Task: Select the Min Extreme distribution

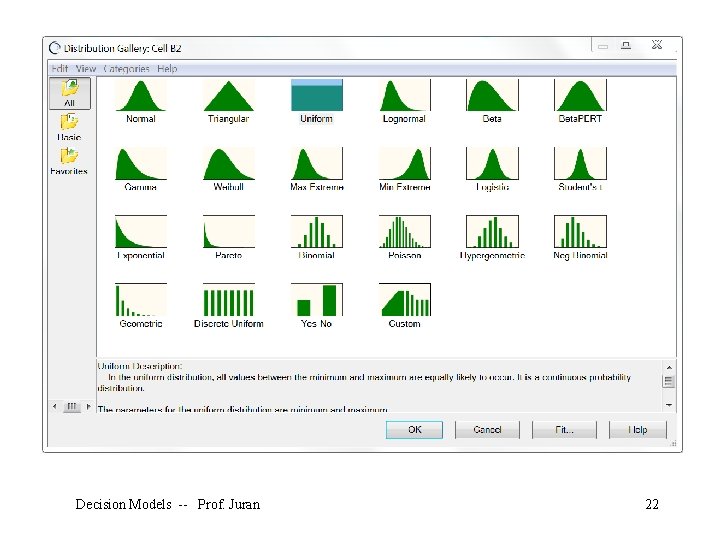Action: pos(405,163)
